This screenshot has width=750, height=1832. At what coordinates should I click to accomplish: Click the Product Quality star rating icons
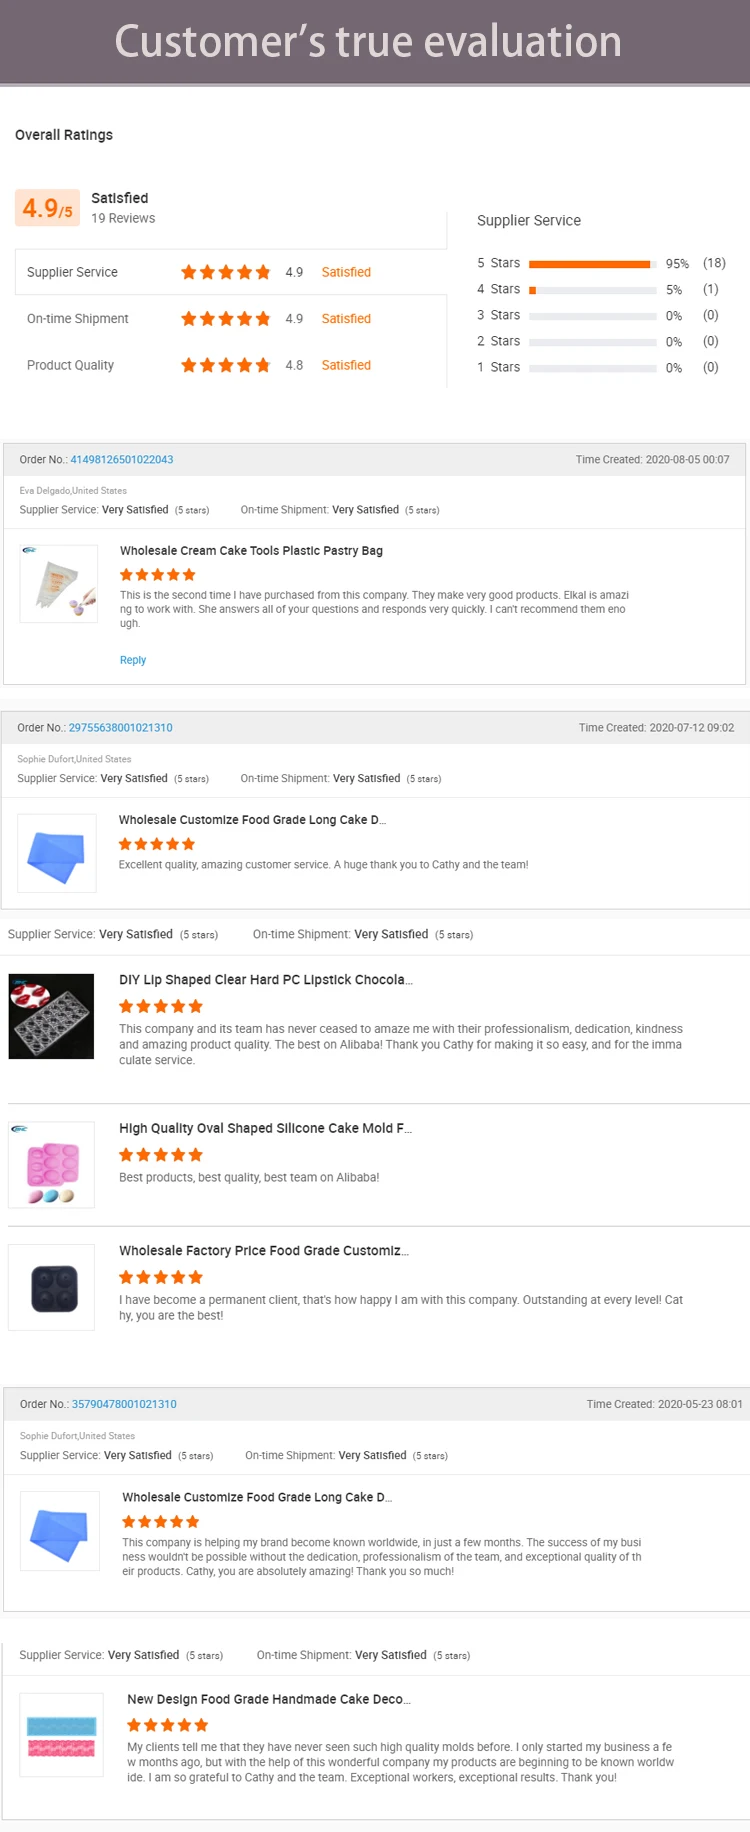225,365
